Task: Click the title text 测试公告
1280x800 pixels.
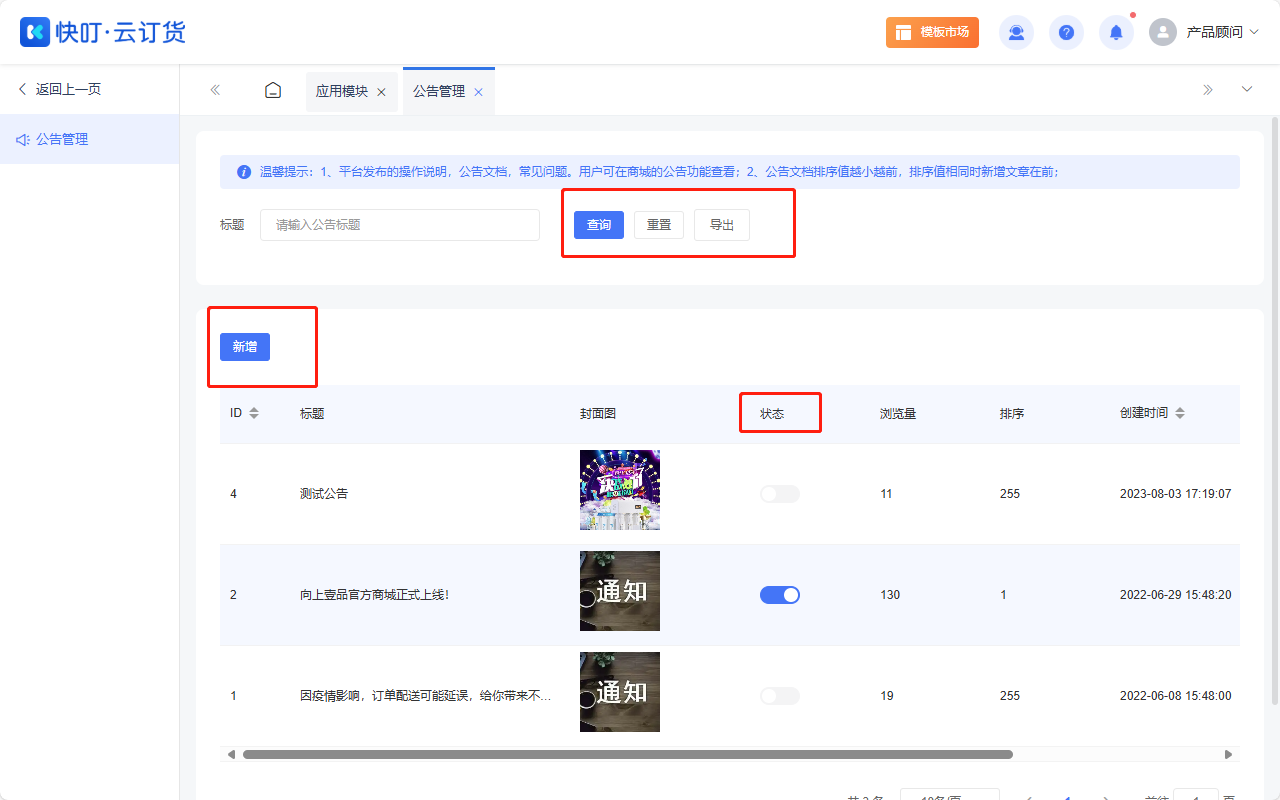Action: pyautogui.click(x=324, y=494)
